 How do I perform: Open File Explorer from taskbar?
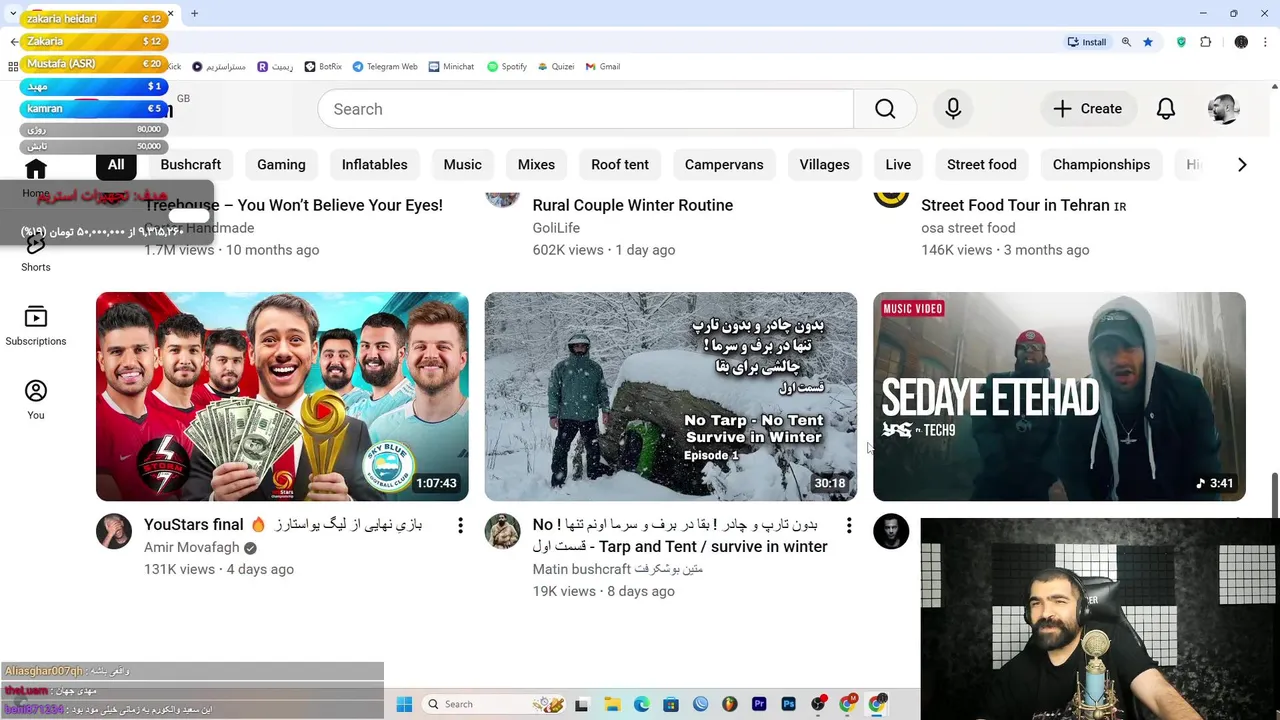pyautogui.click(x=612, y=704)
